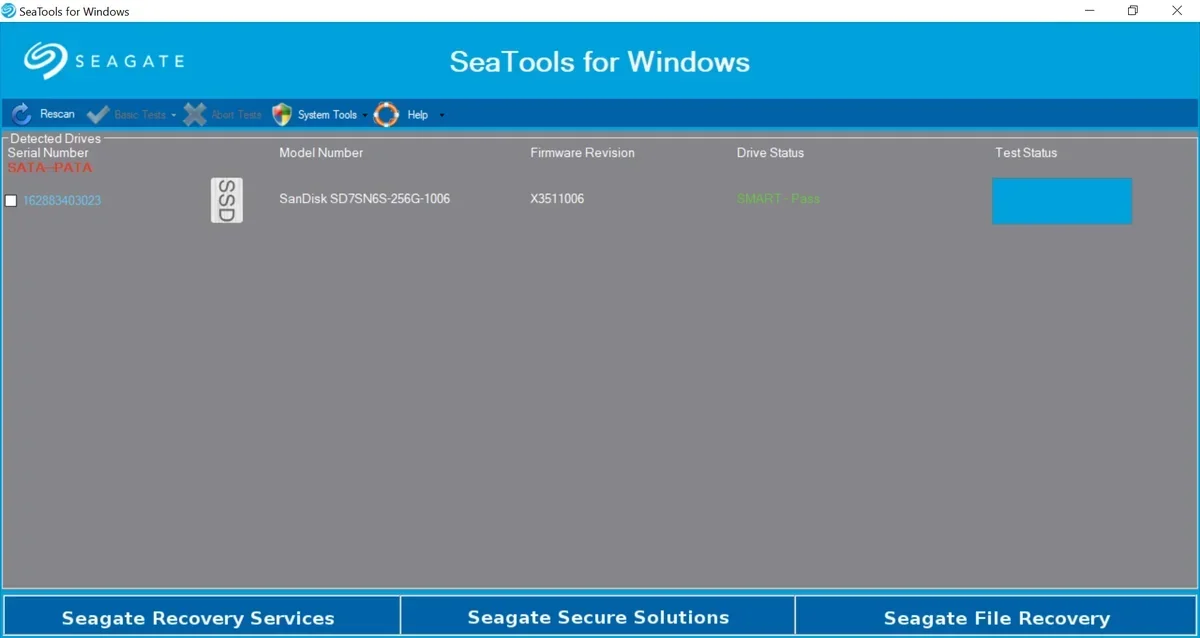Viewport: 1200px width, 638px height.
Task: Click the SMART - Pass drive status
Action: [778, 199]
